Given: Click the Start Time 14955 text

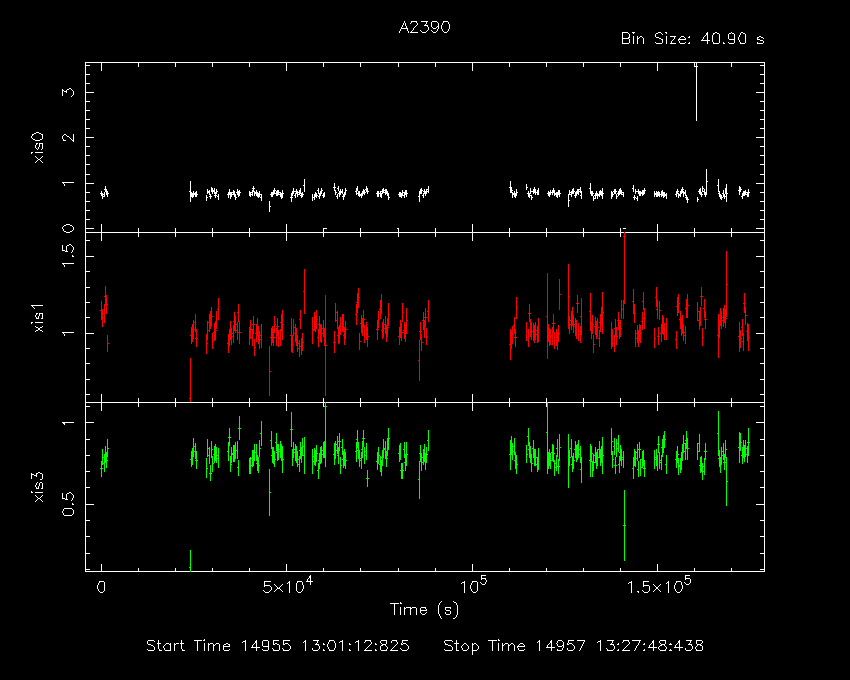Looking at the screenshot, I should tap(278, 646).
